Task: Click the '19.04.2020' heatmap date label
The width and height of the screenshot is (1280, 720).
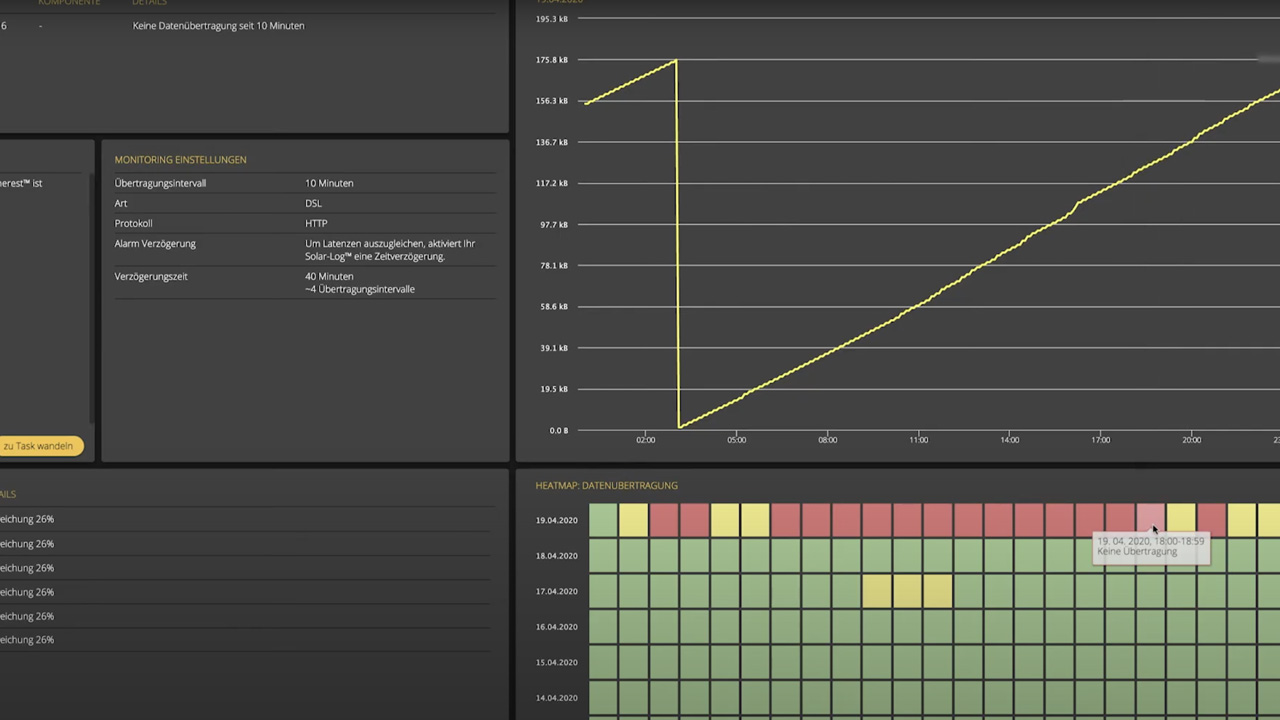Action: tap(556, 520)
